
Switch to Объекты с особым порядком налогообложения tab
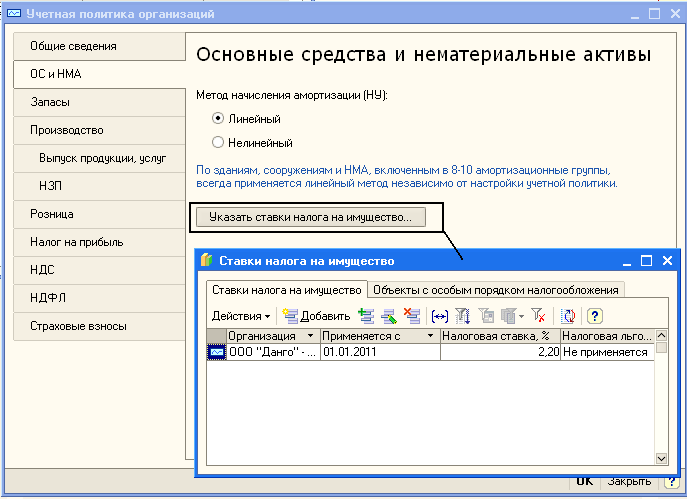pos(496,290)
